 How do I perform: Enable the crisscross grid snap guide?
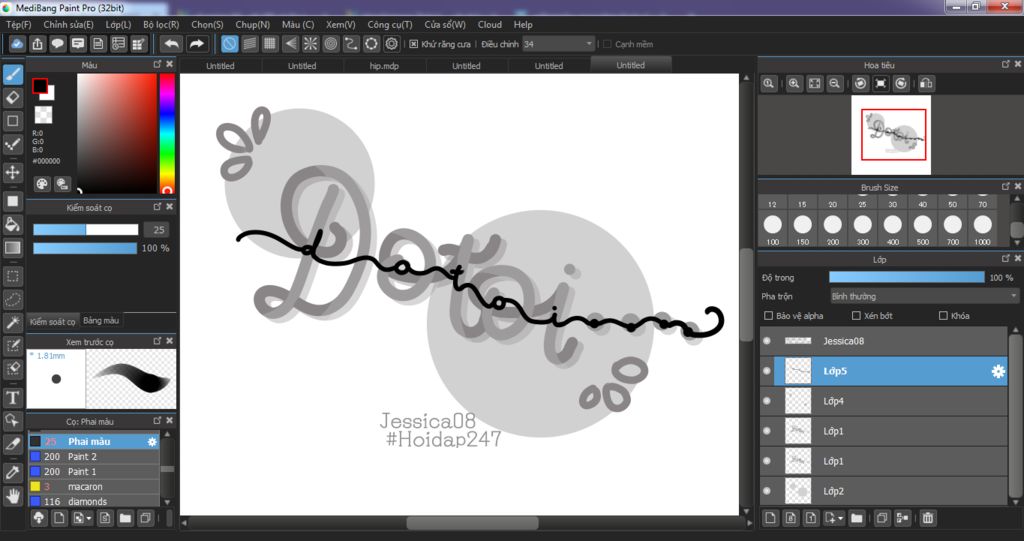(270, 44)
